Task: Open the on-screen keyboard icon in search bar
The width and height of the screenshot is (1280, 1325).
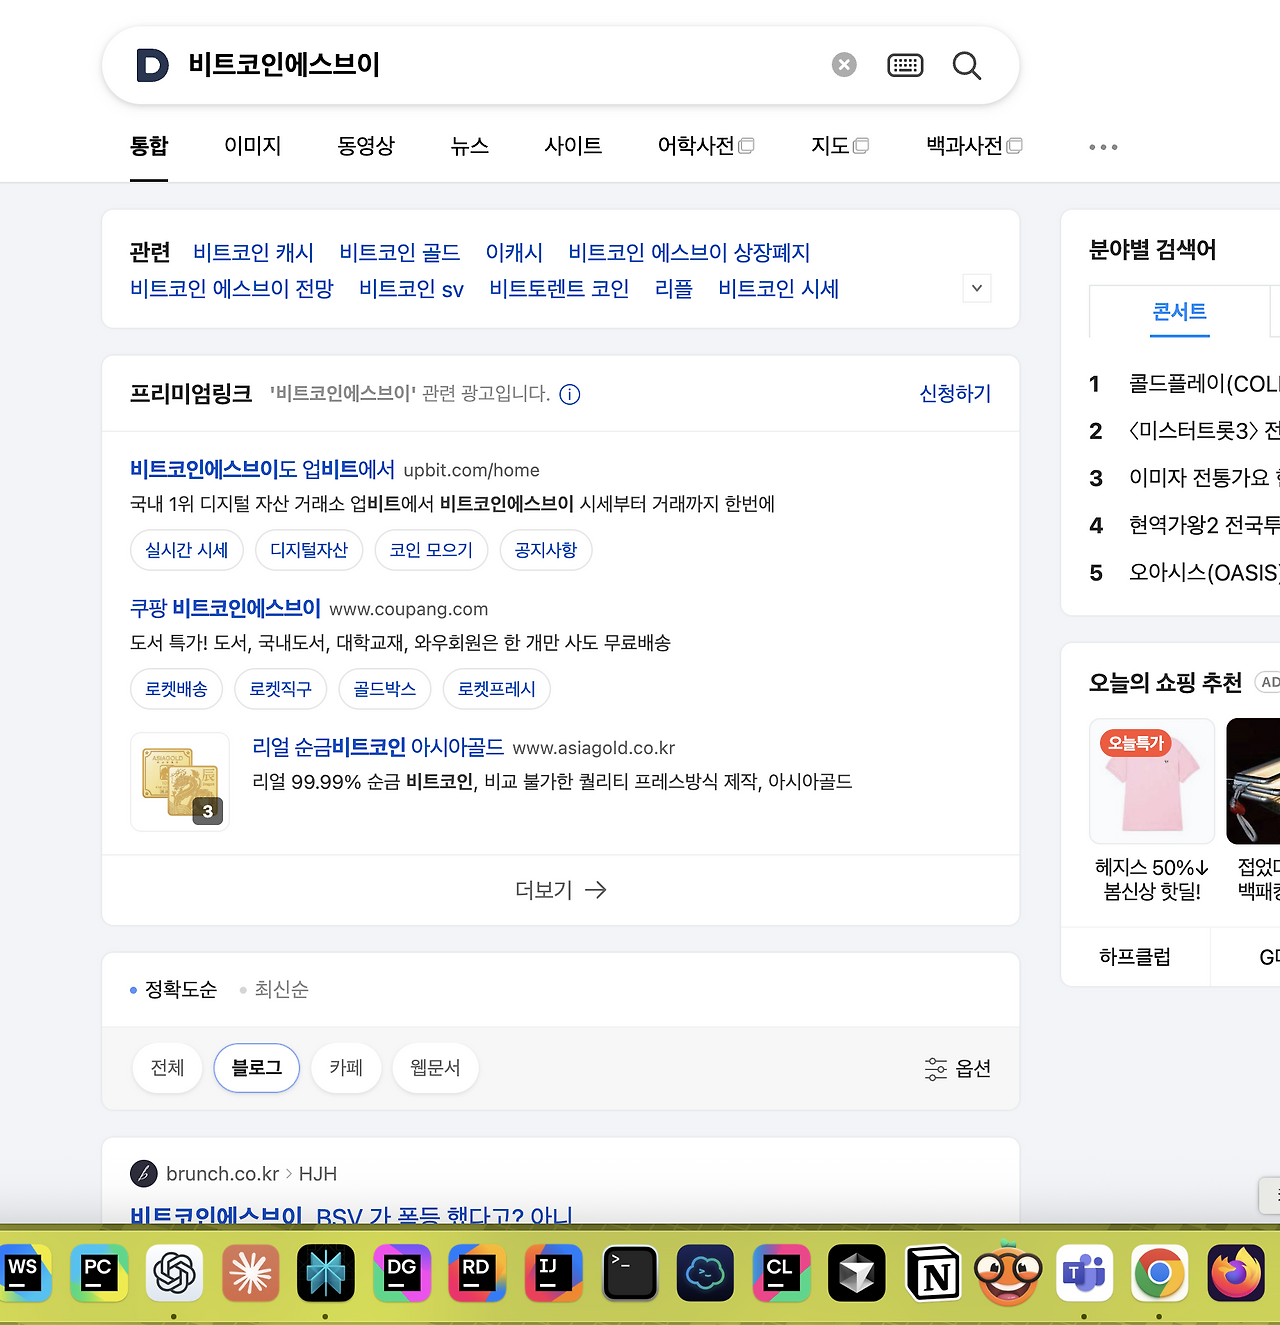Action: 905,64
